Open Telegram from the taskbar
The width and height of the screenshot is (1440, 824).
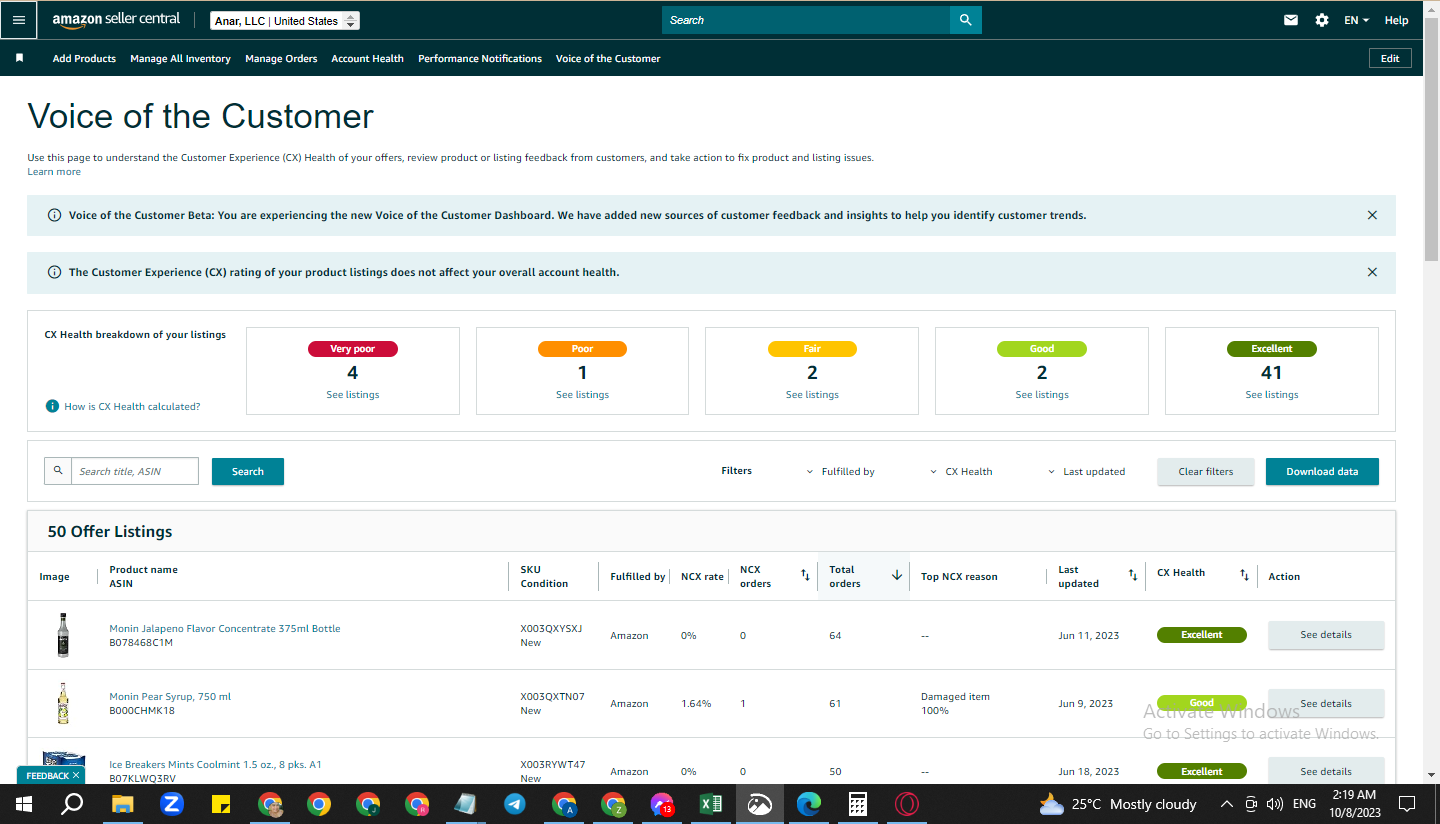515,804
